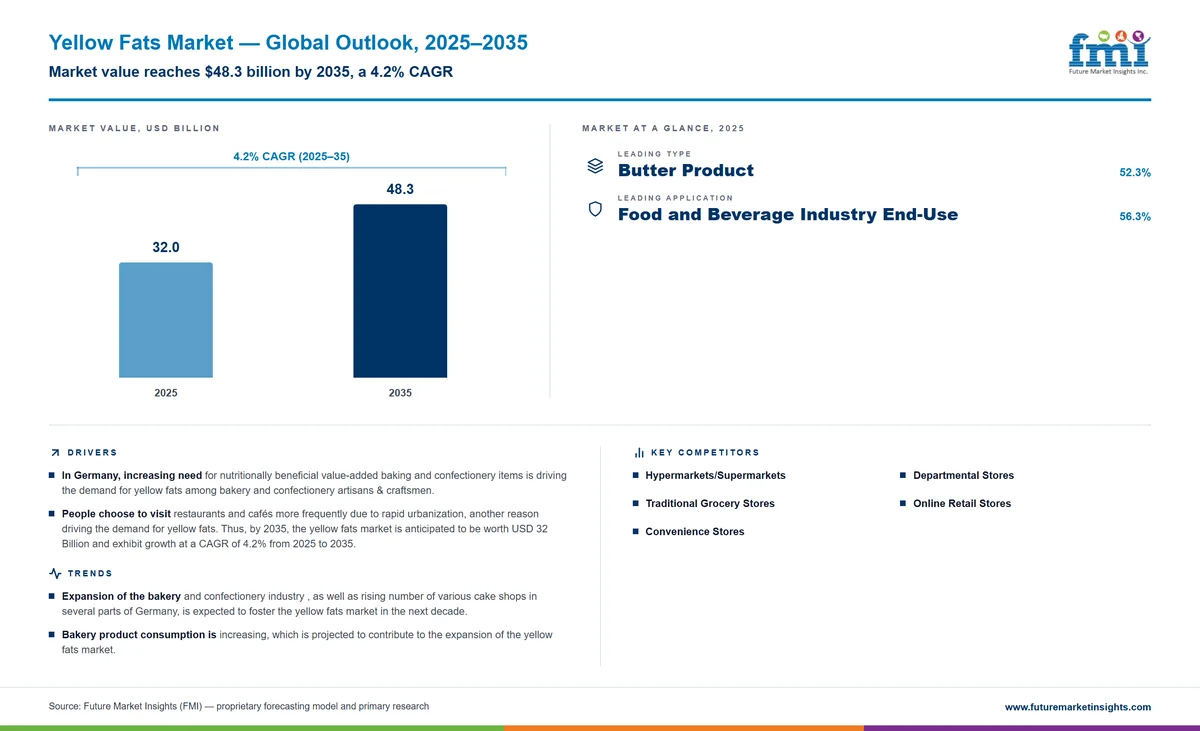
Task: Click the Market Value, USD Billion header
Action: pos(134,128)
